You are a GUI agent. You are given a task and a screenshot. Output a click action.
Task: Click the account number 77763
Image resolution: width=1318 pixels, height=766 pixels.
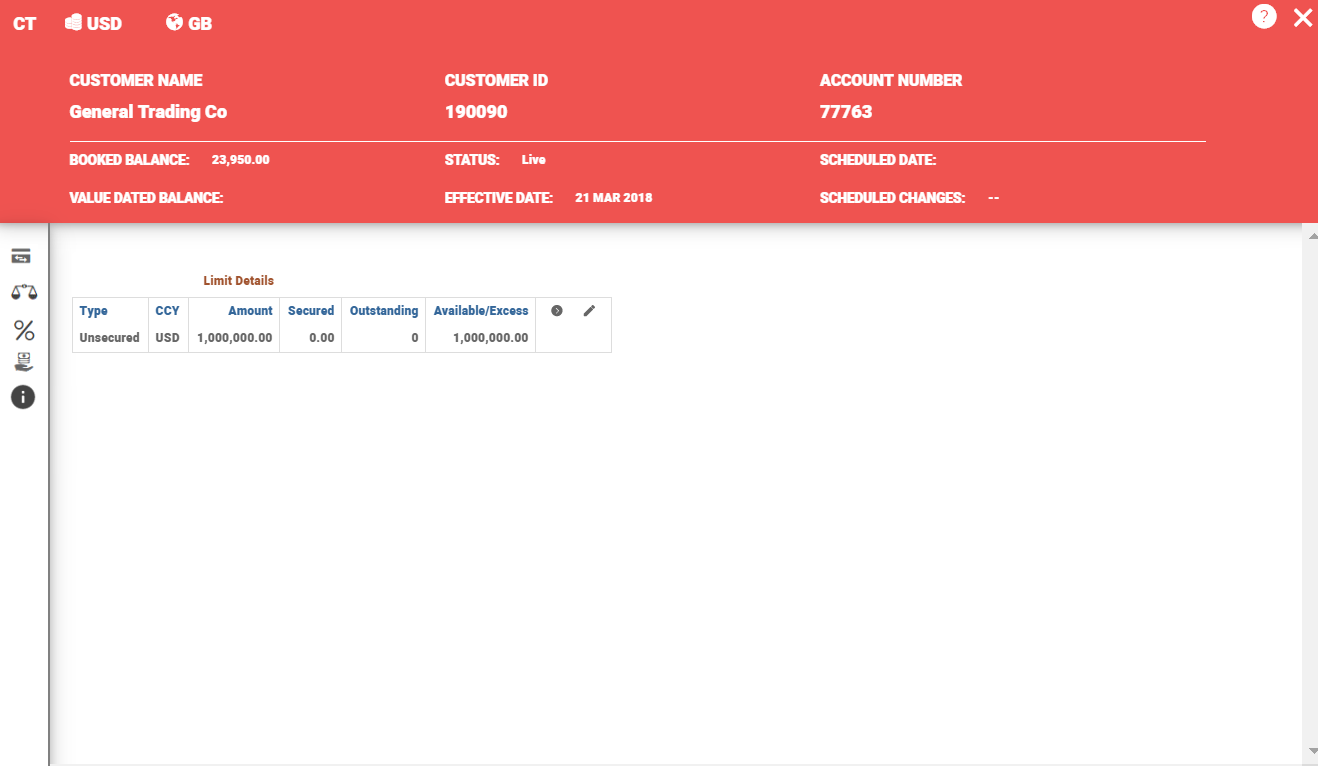pos(846,112)
